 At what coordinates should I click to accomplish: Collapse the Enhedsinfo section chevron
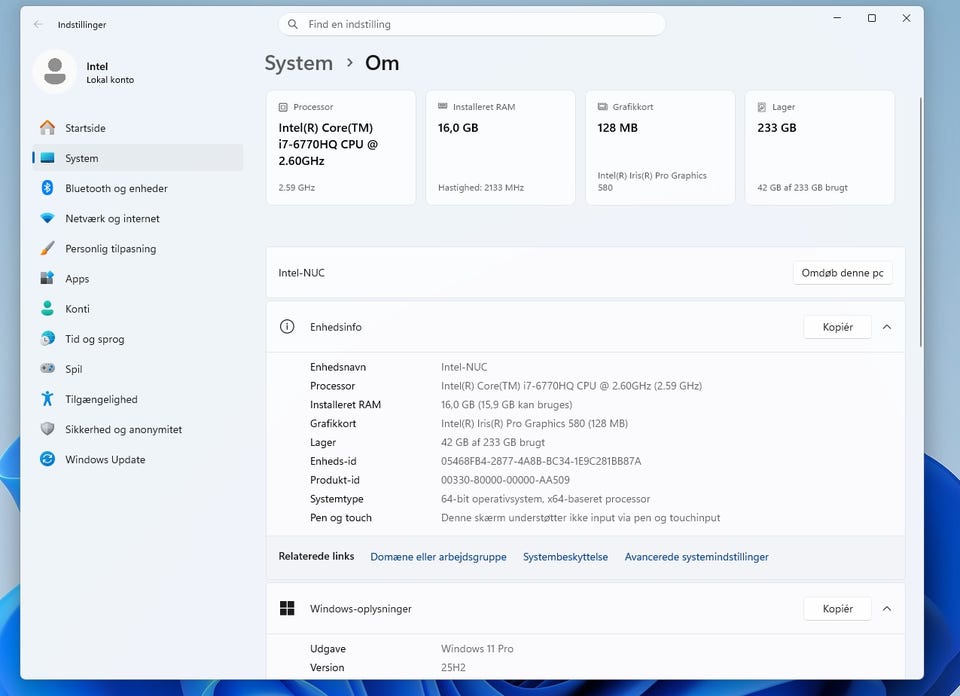(887, 327)
